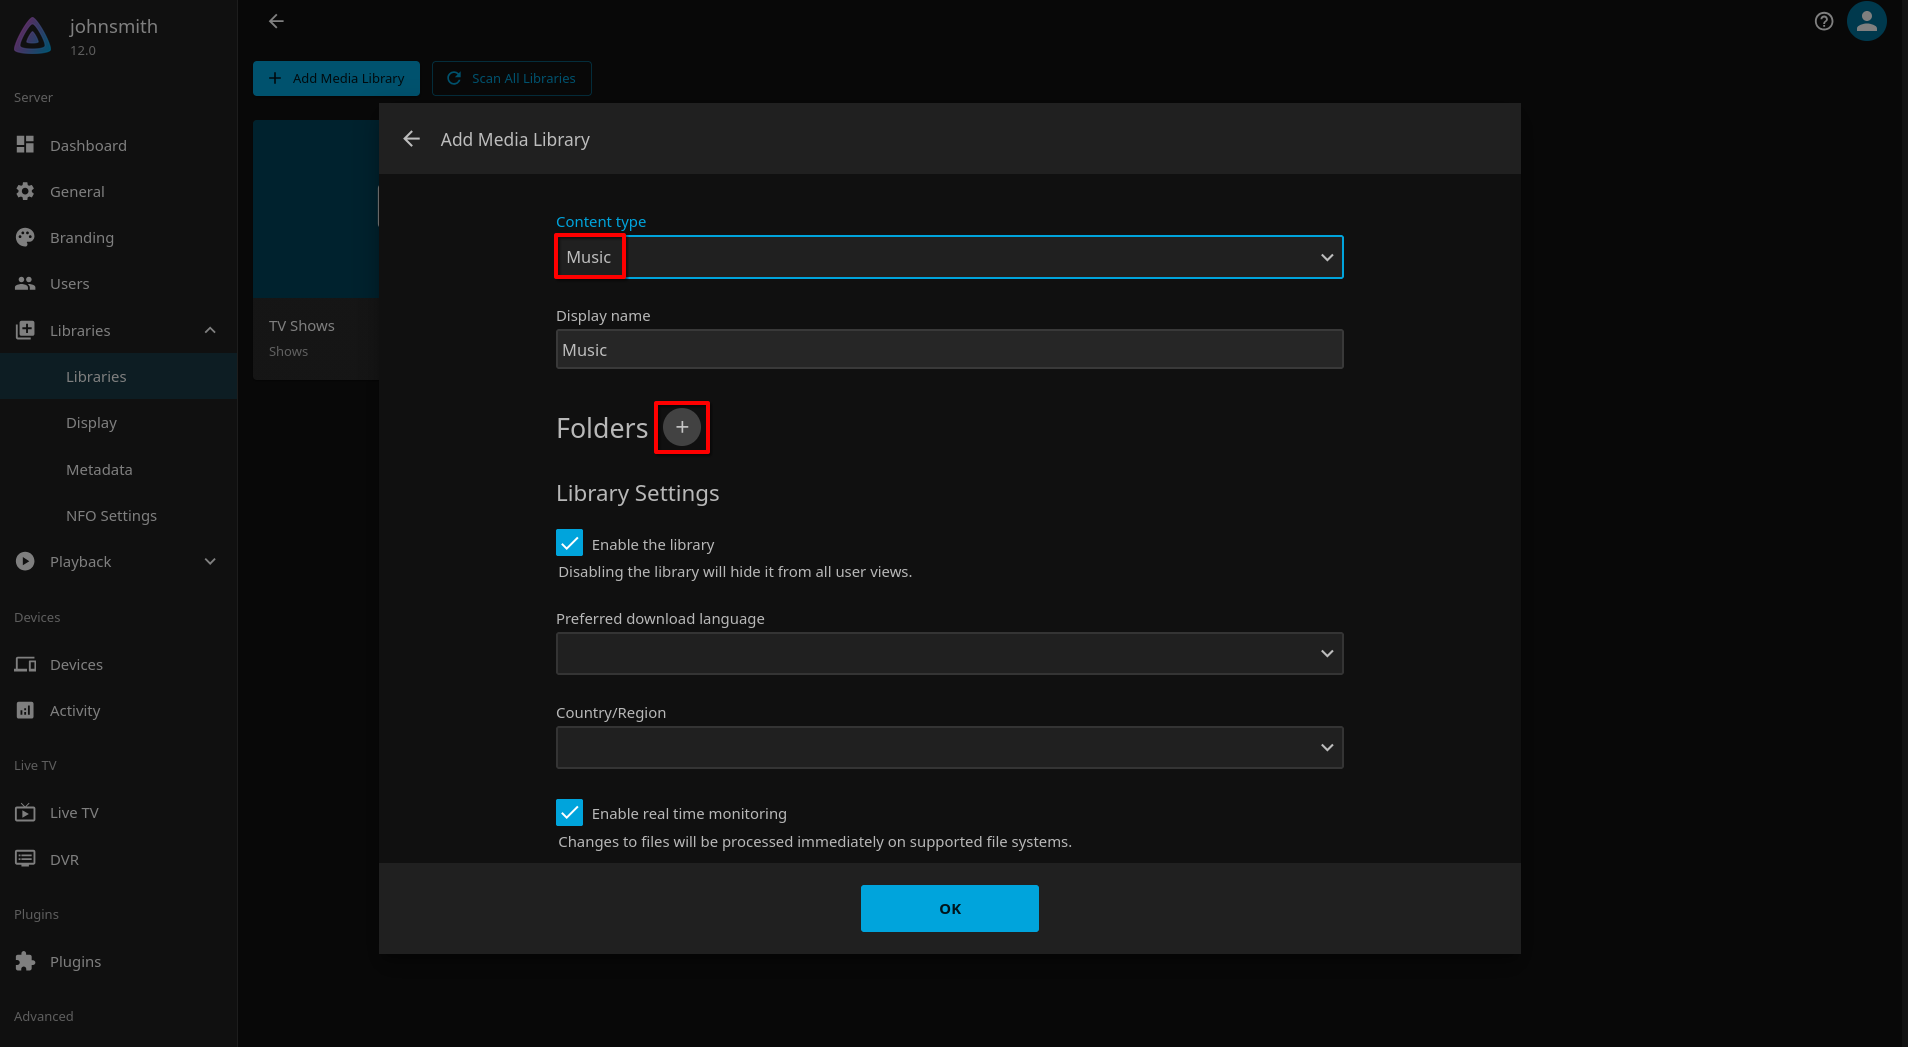Viewport: 1908px width, 1047px height.
Task: Click the General gear icon
Action: [26, 191]
